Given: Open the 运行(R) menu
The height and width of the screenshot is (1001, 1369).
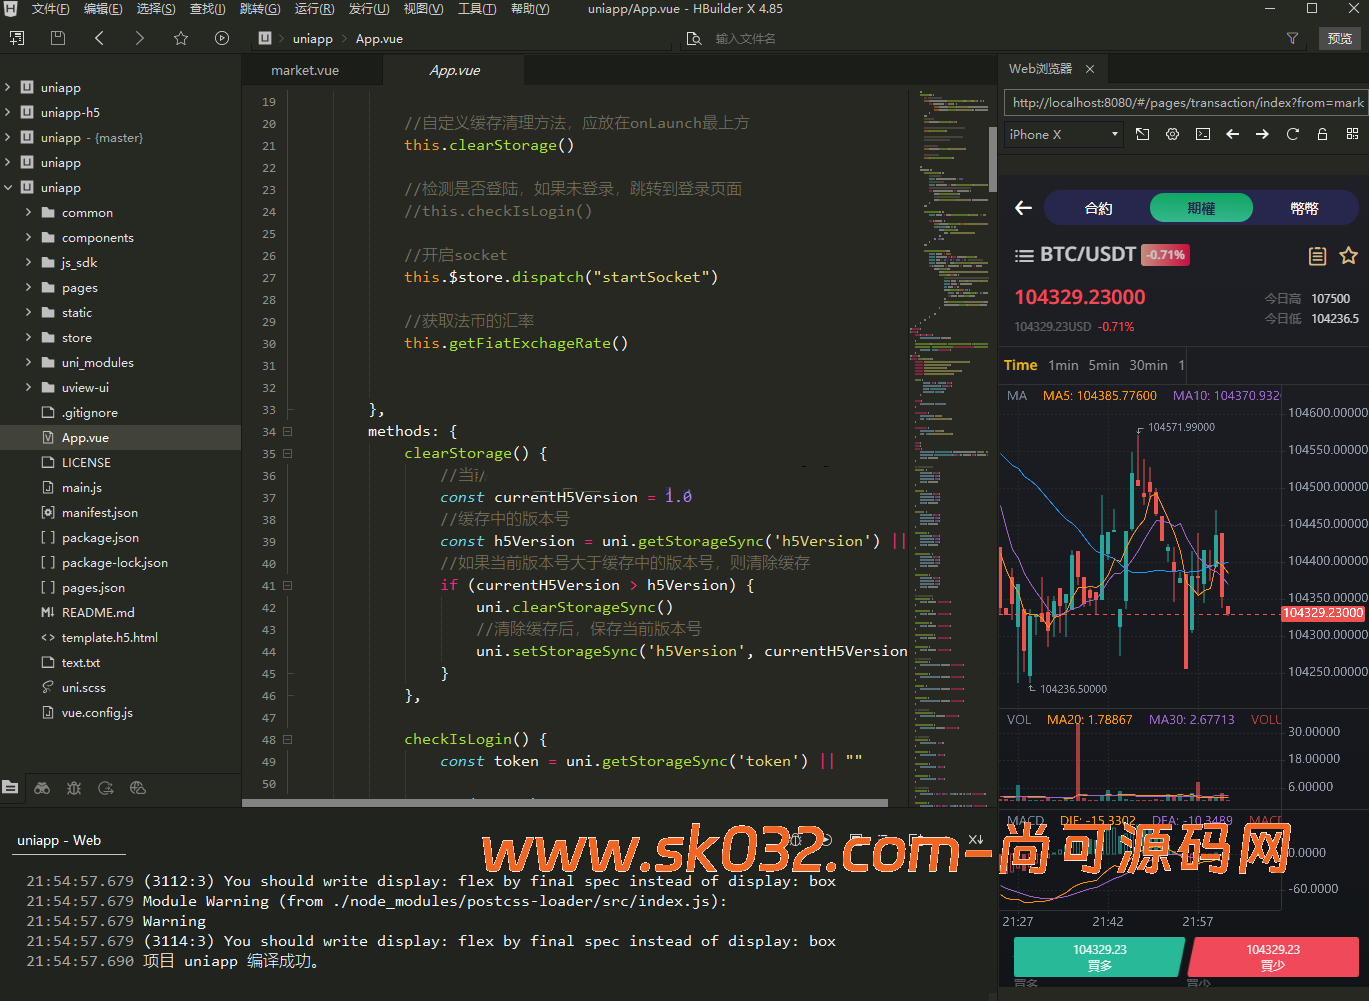Looking at the screenshot, I should tap(314, 9).
